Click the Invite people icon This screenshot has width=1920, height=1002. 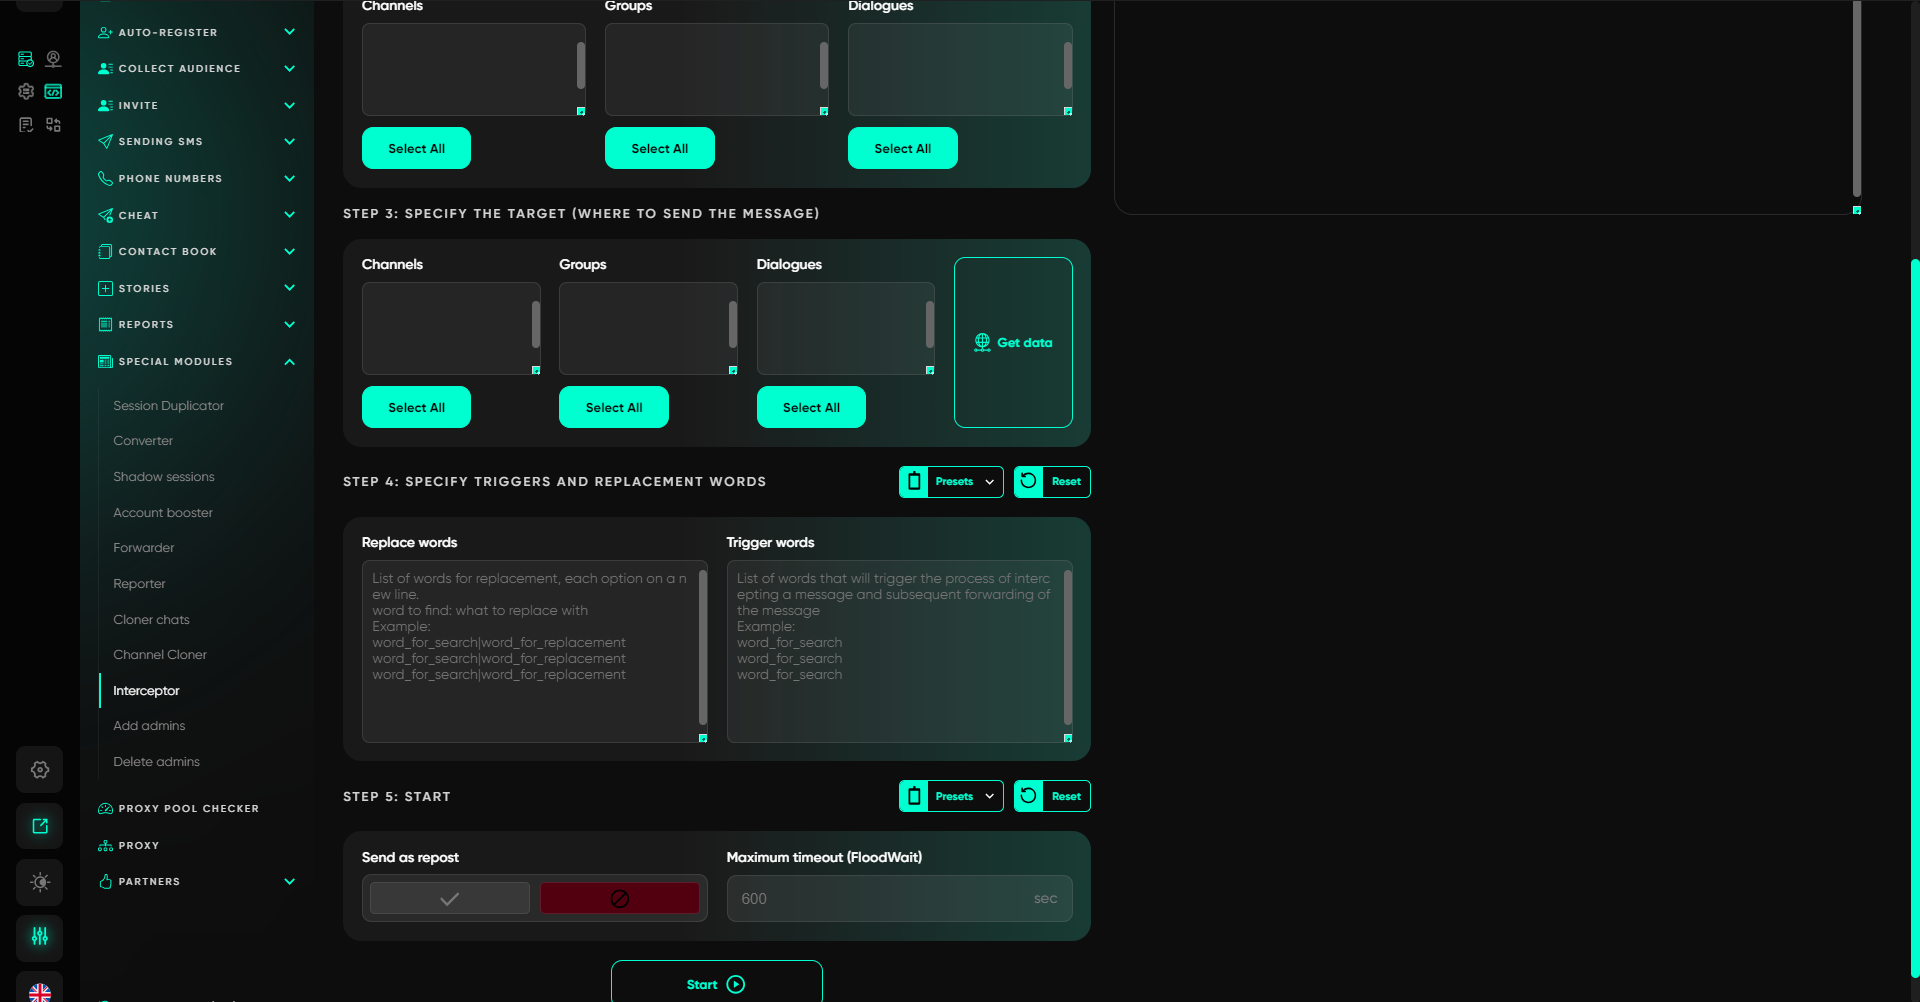[105, 105]
